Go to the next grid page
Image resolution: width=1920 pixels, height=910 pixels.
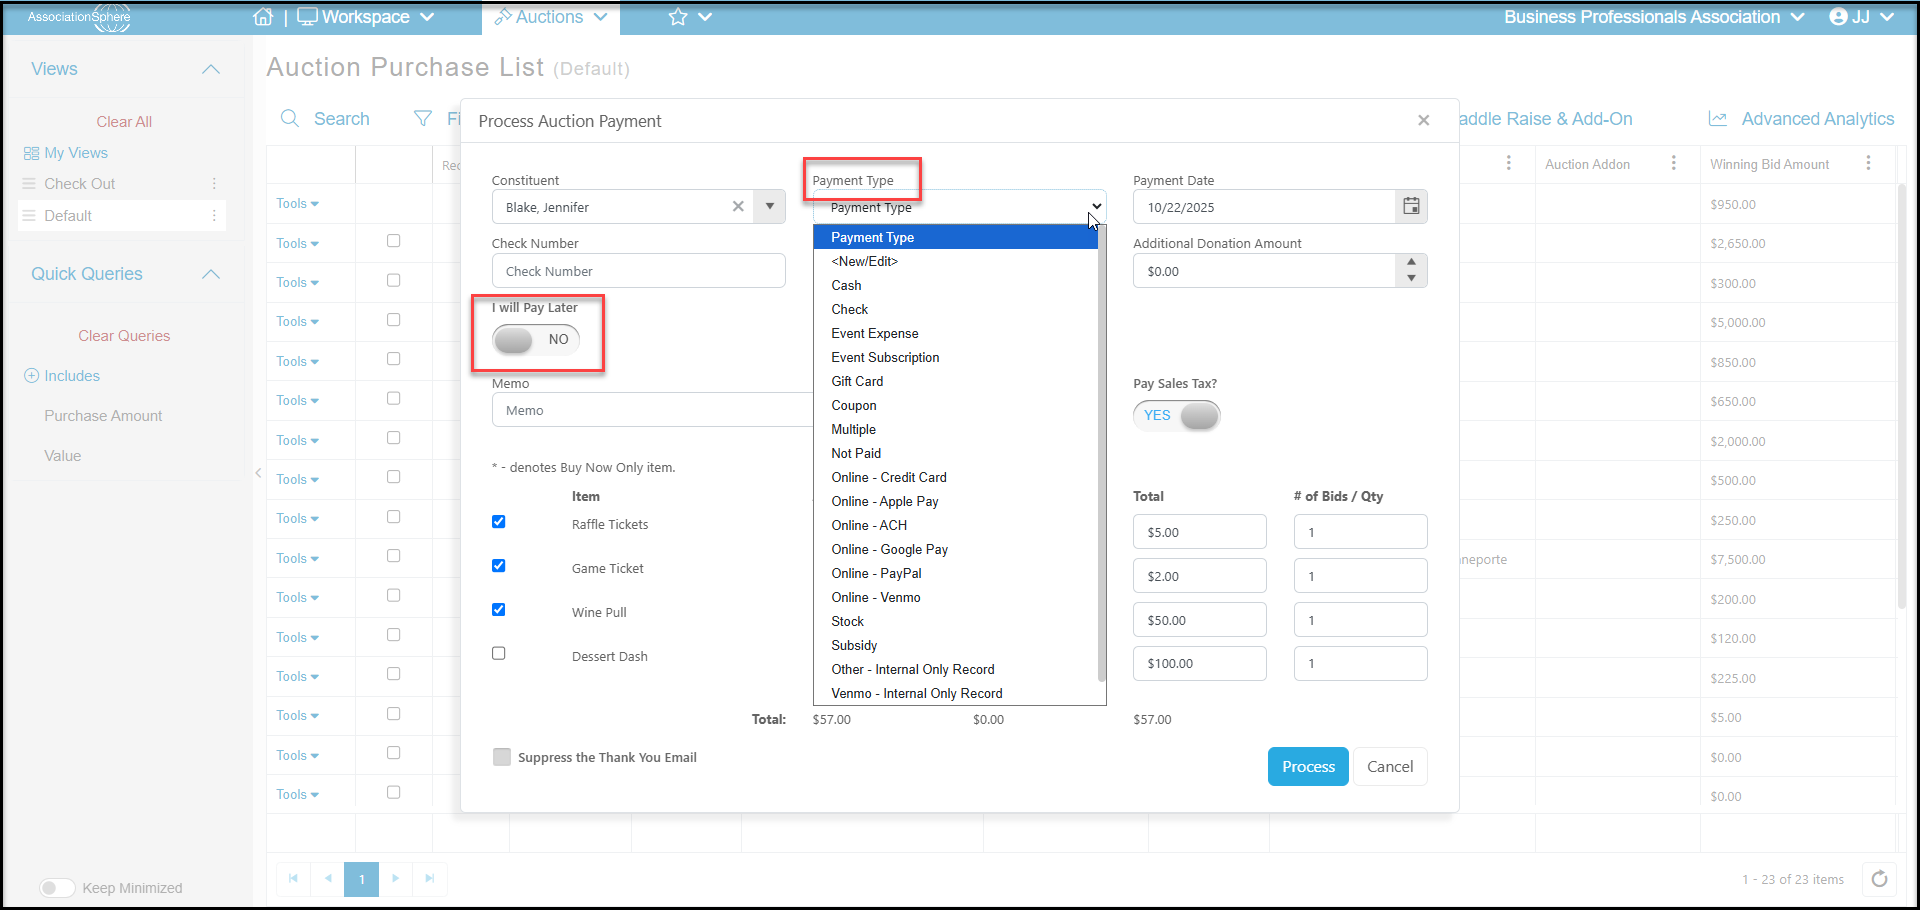(x=396, y=879)
